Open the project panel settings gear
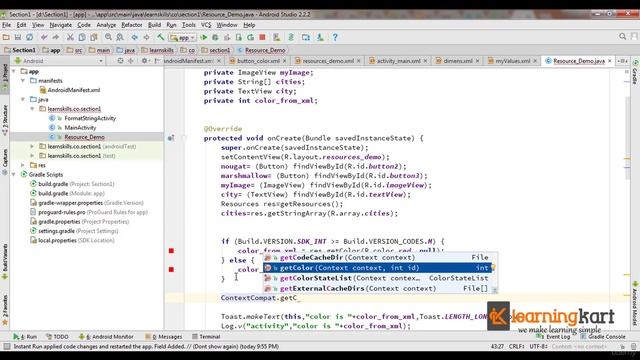This screenshot has width=640, height=360. 144,61
